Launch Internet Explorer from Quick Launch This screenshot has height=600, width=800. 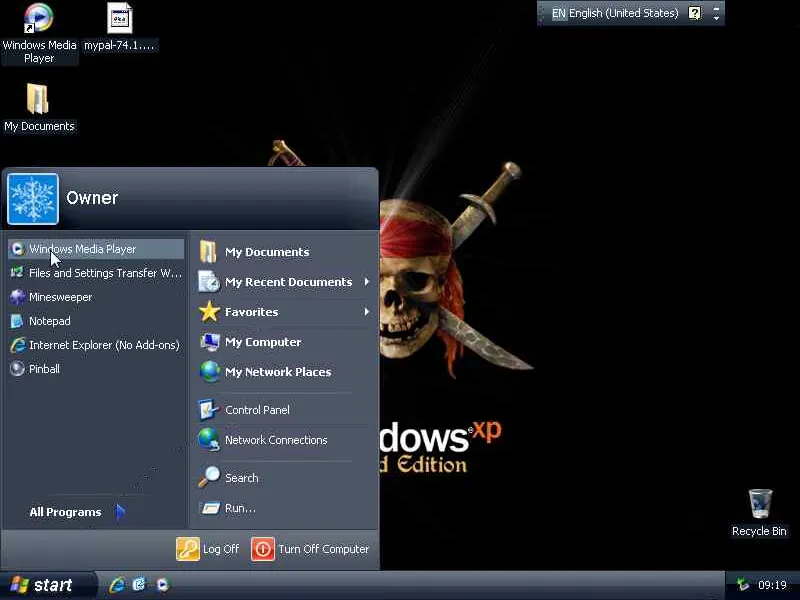click(117, 585)
